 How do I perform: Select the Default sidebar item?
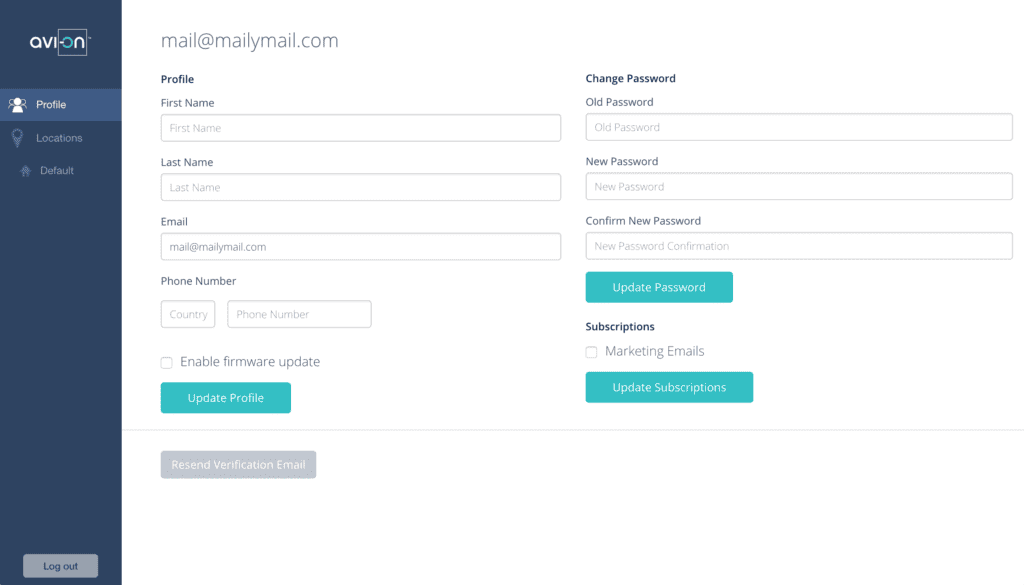(57, 171)
